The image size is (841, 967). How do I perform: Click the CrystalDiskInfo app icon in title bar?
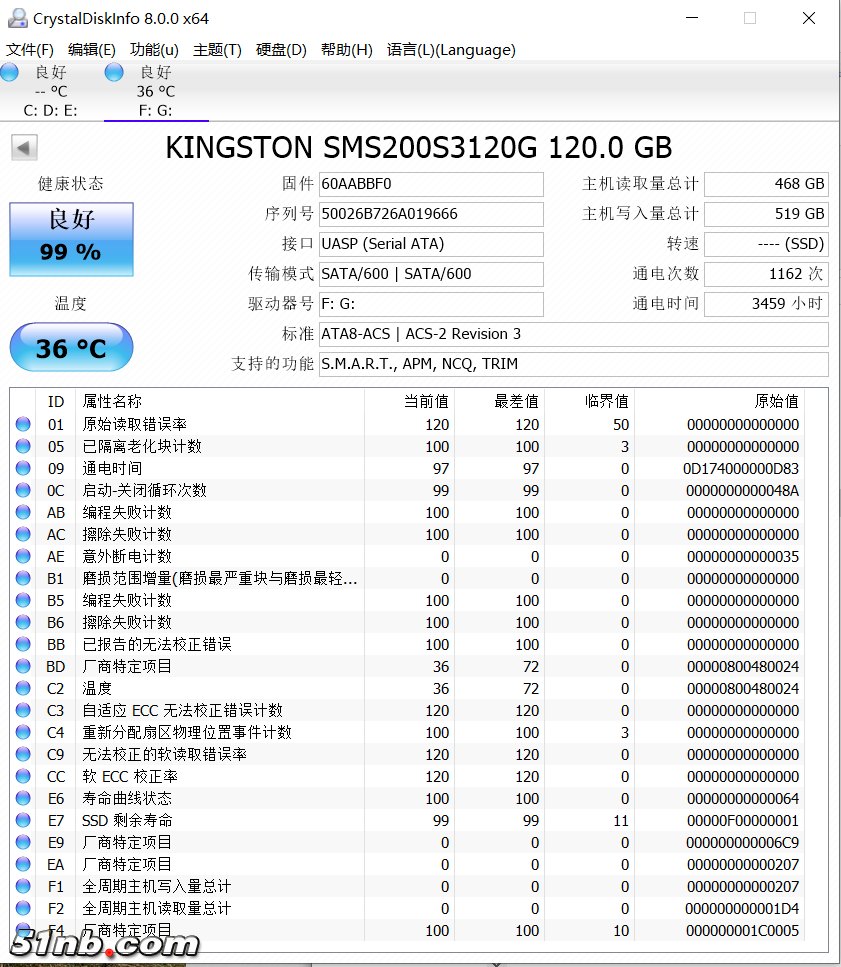point(16,18)
